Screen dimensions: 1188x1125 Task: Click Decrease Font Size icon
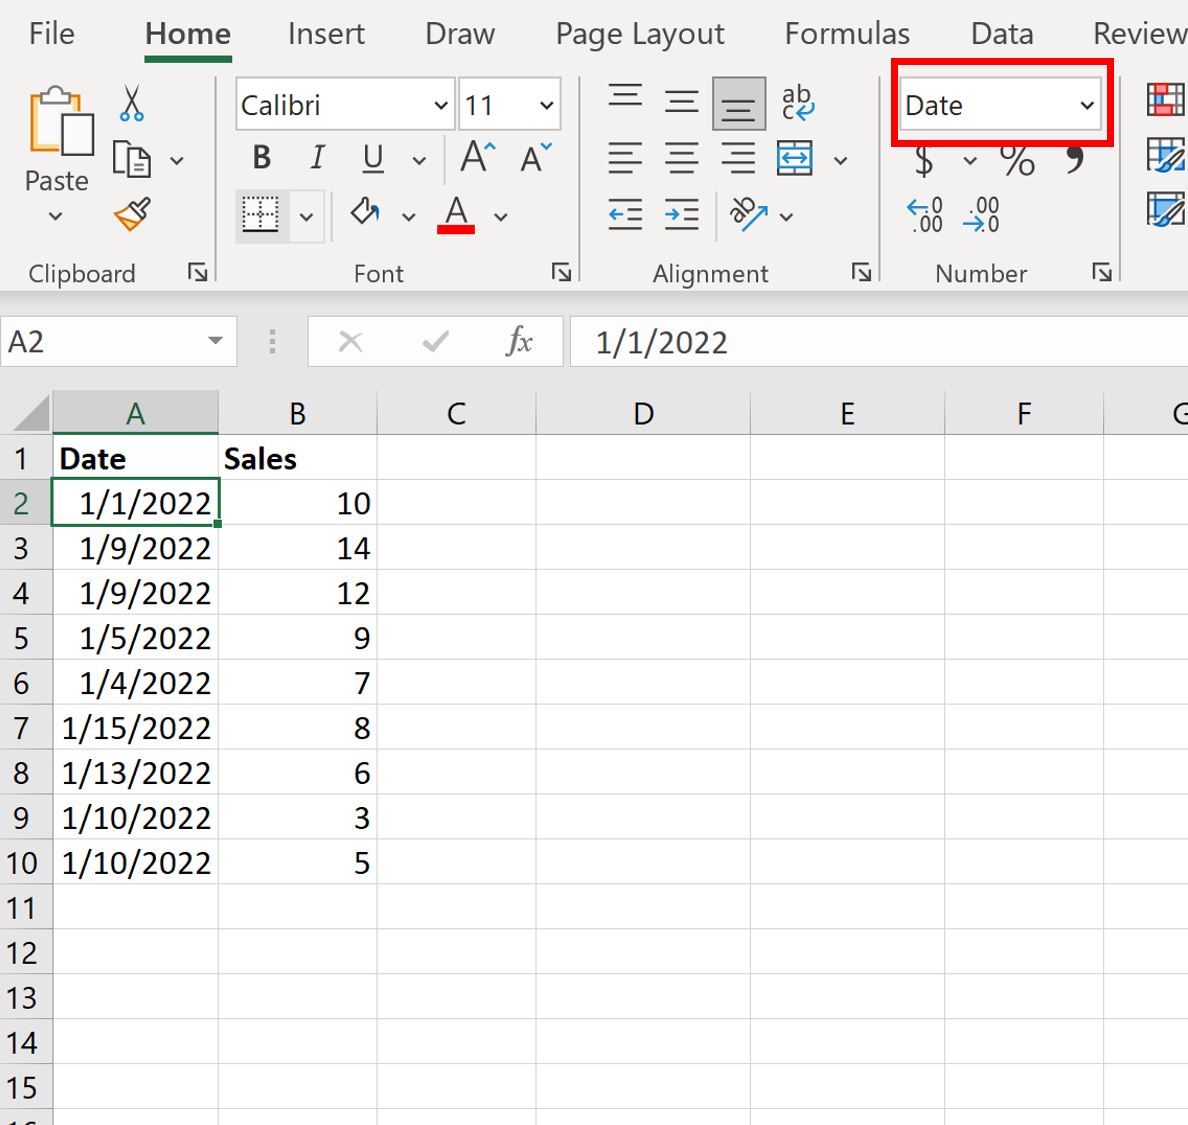point(536,158)
